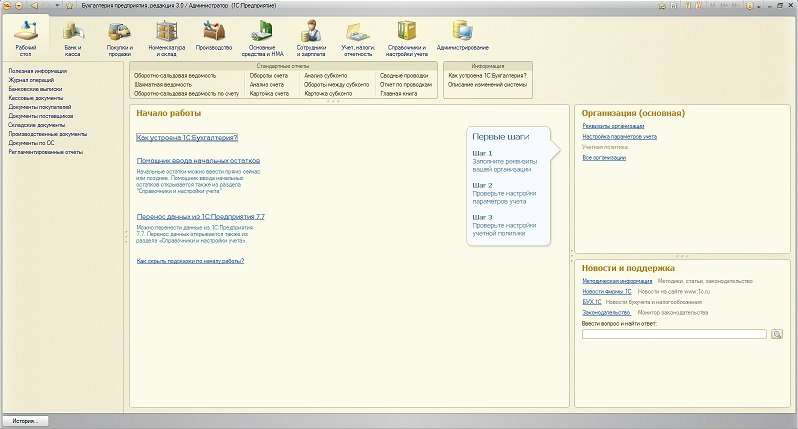Open Складские документы in the left panel

37,125
